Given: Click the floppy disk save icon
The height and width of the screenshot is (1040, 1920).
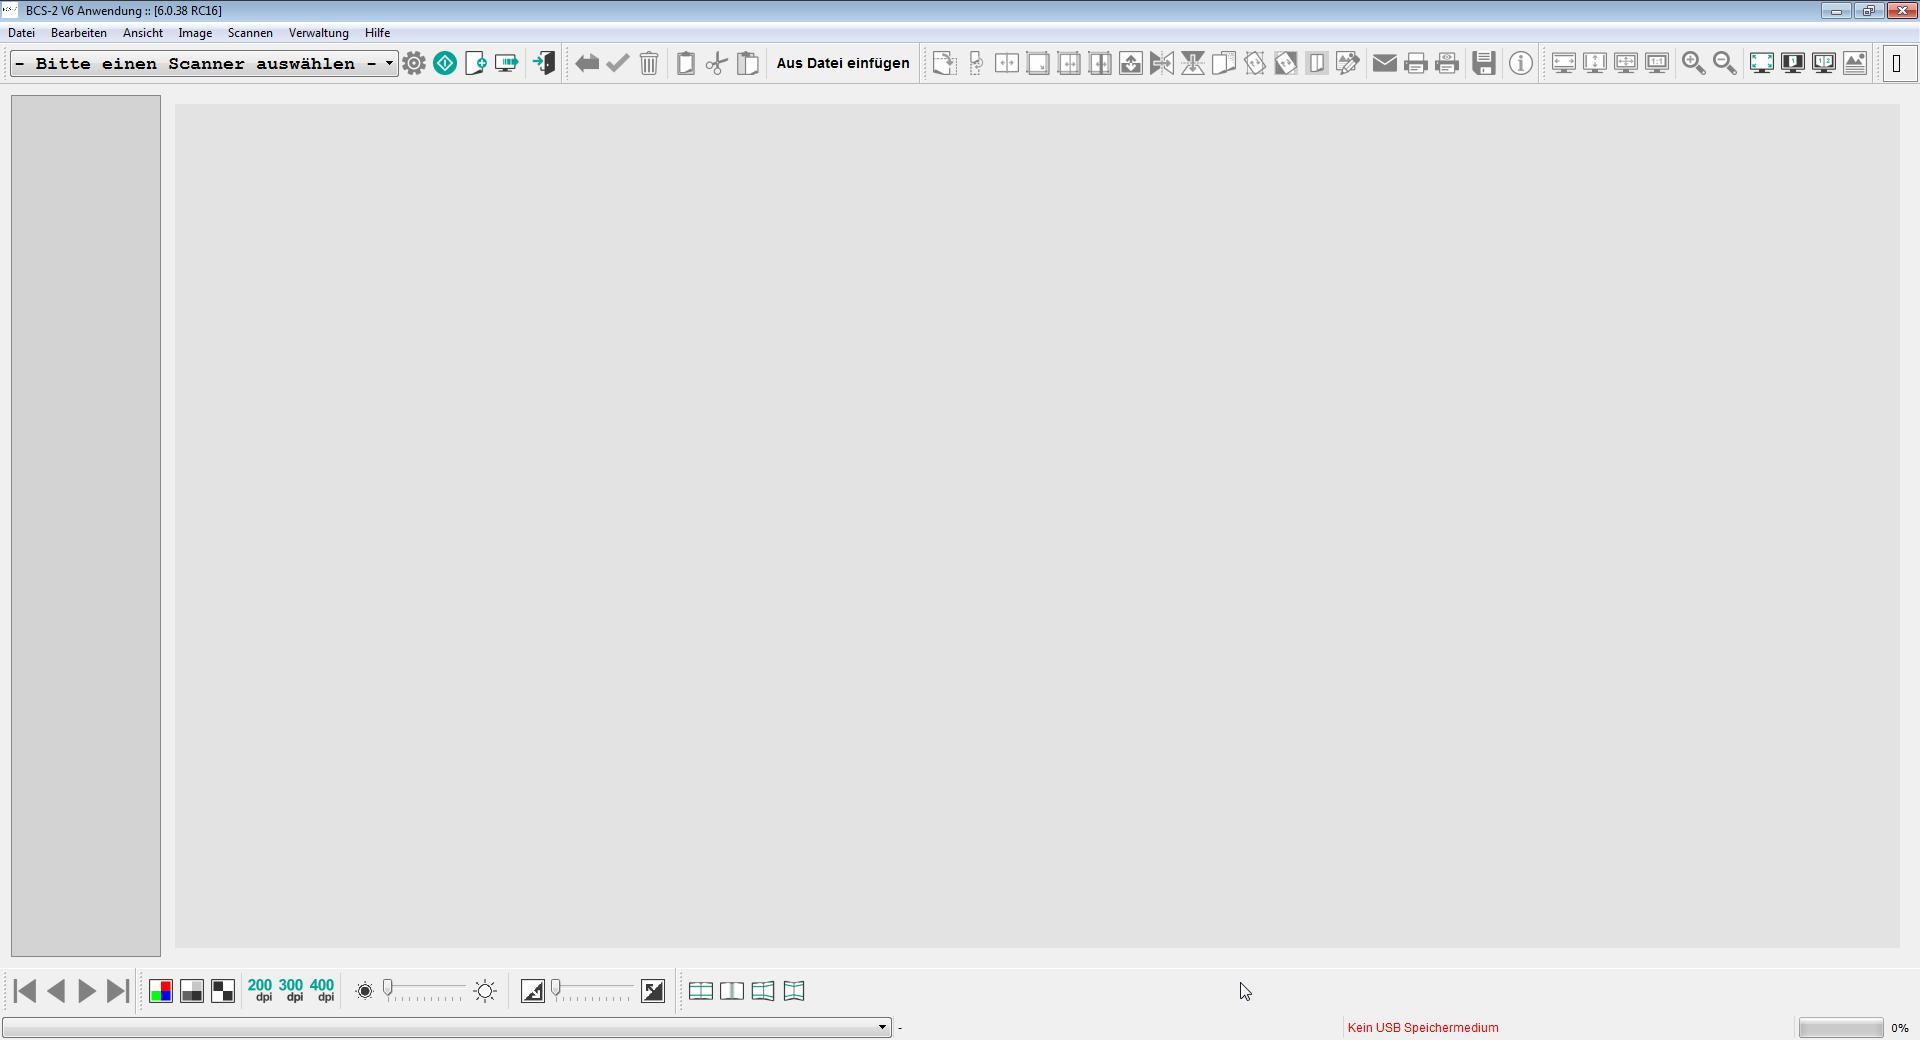Looking at the screenshot, I should pyautogui.click(x=1484, y=63).
